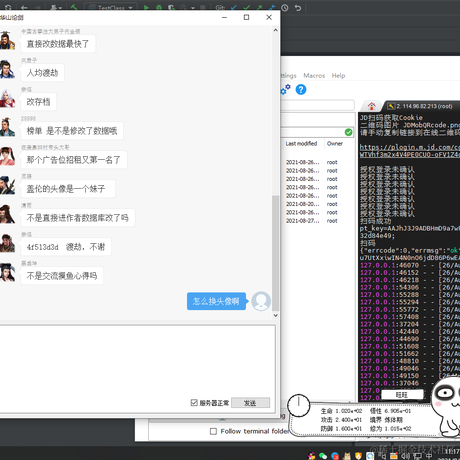Screen dimensions: 460x460
Task: Click terminal line 127.0.0.1:55288
Action: (410, 295)
